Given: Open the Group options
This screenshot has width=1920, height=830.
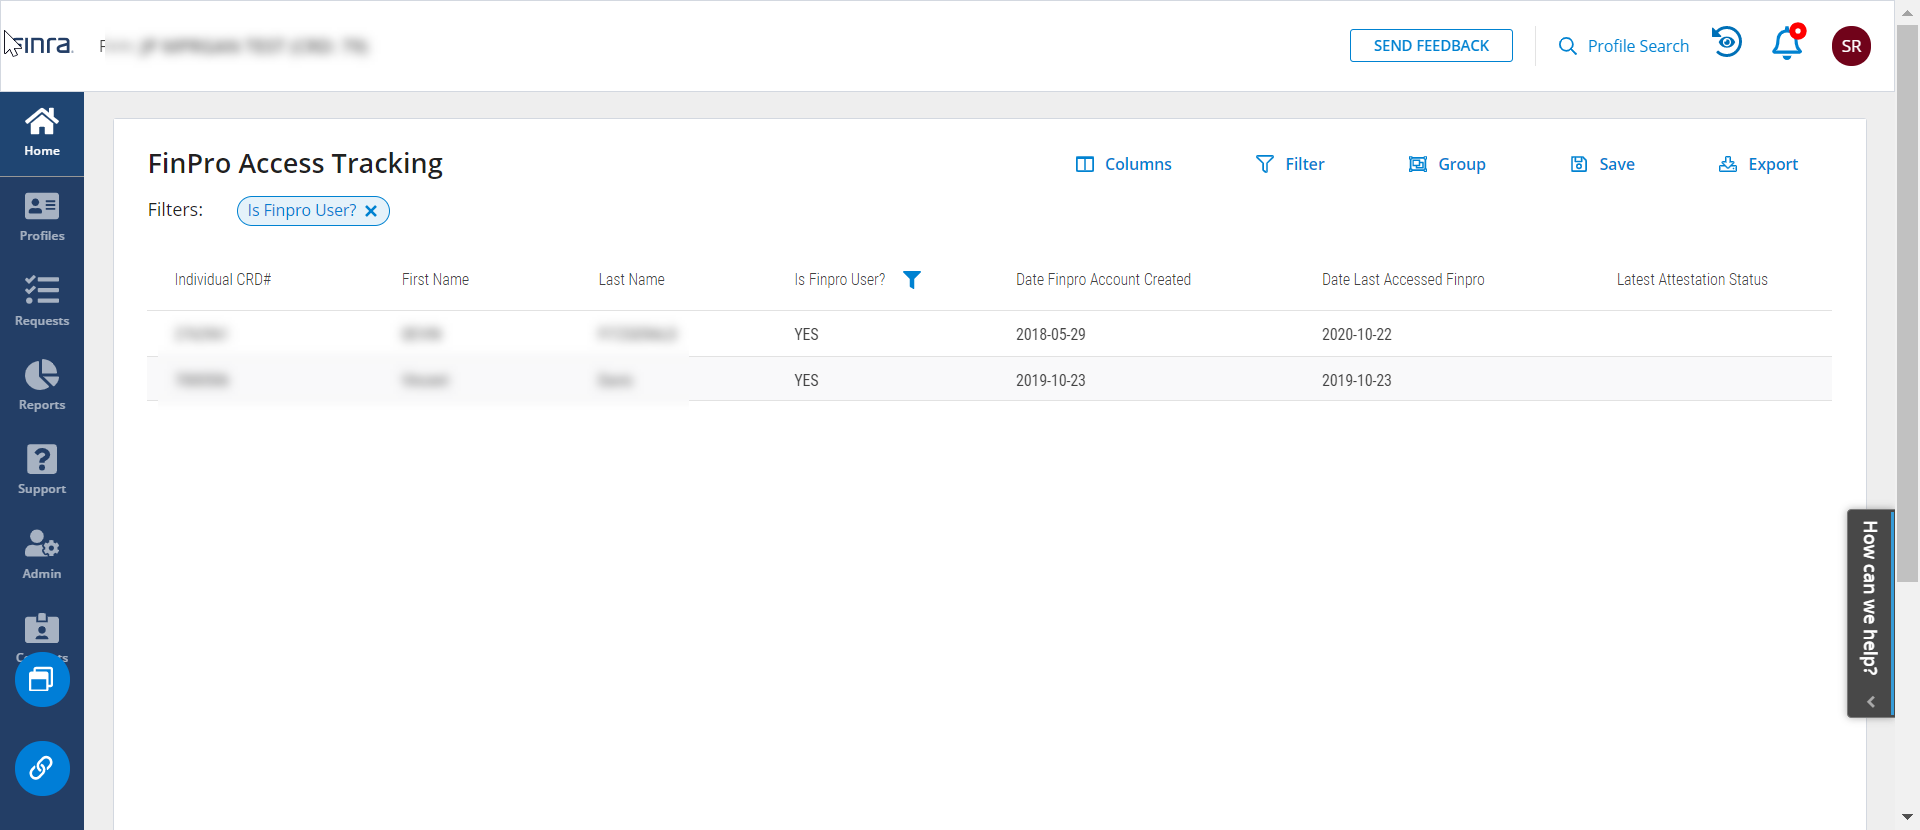Looking at the screenshot, I should [x=1447, y=164].
